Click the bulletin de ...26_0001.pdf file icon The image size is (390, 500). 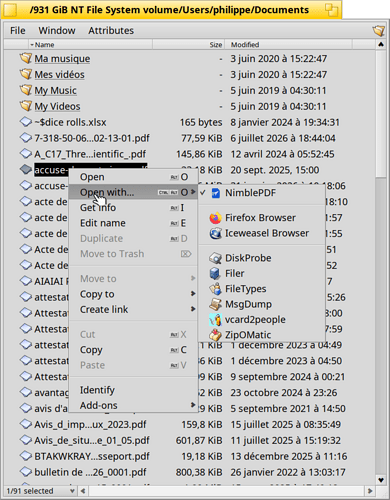[x=26, y=472]
